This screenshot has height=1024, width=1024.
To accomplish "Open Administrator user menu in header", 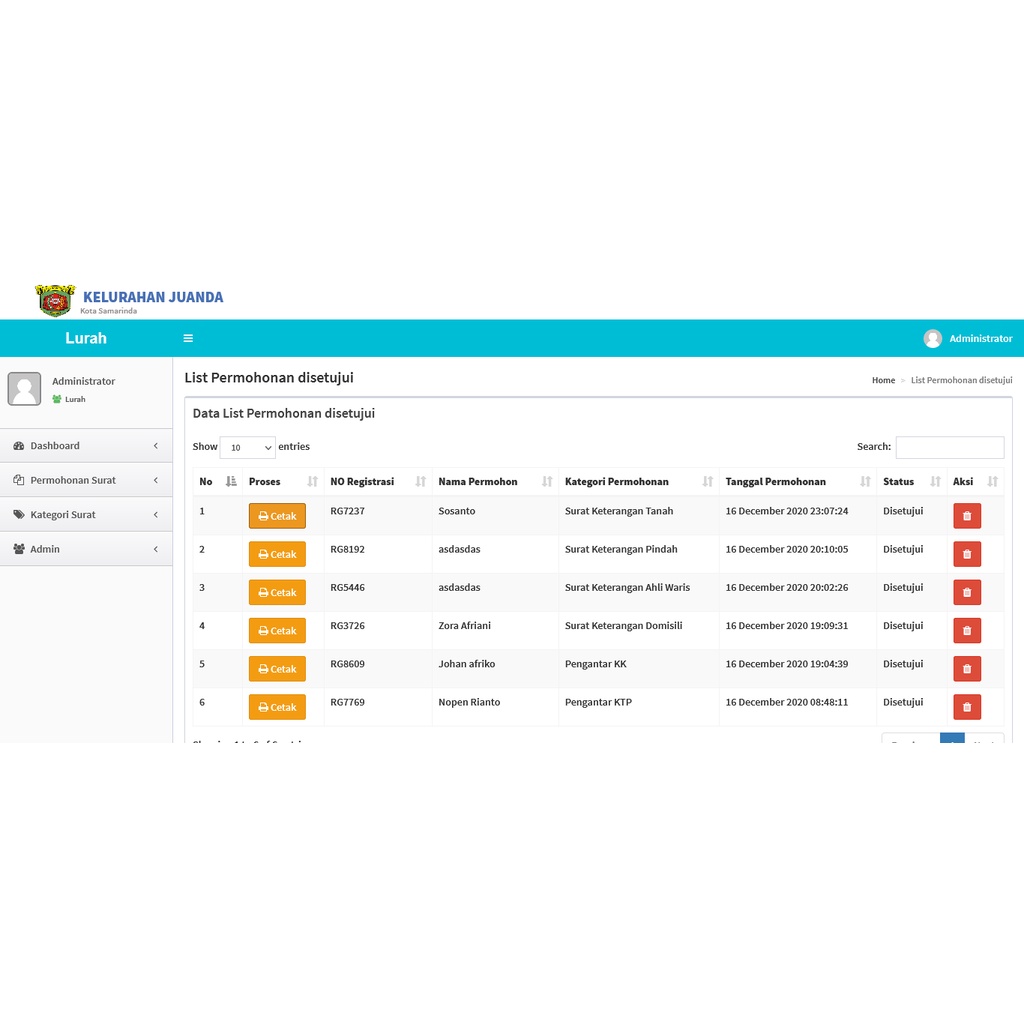I will point(968,338).
